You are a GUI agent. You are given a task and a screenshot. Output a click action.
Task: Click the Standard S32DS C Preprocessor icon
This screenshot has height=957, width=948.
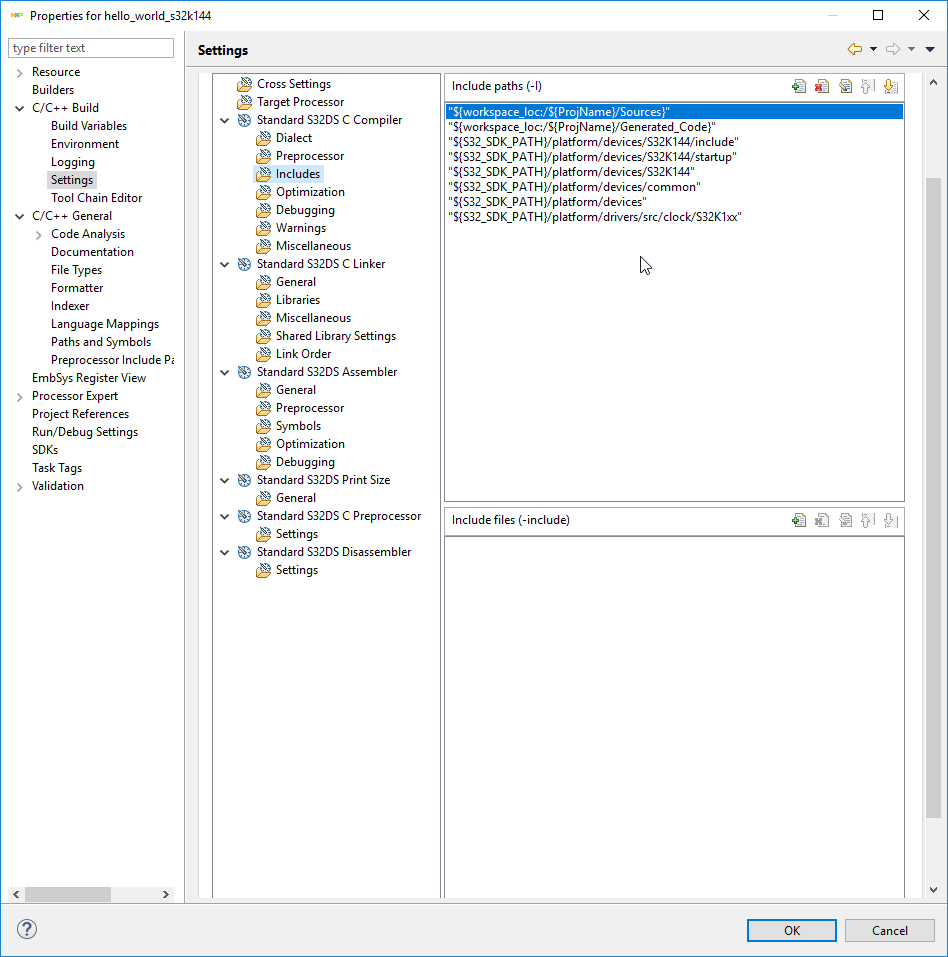(x=244, y=516)
